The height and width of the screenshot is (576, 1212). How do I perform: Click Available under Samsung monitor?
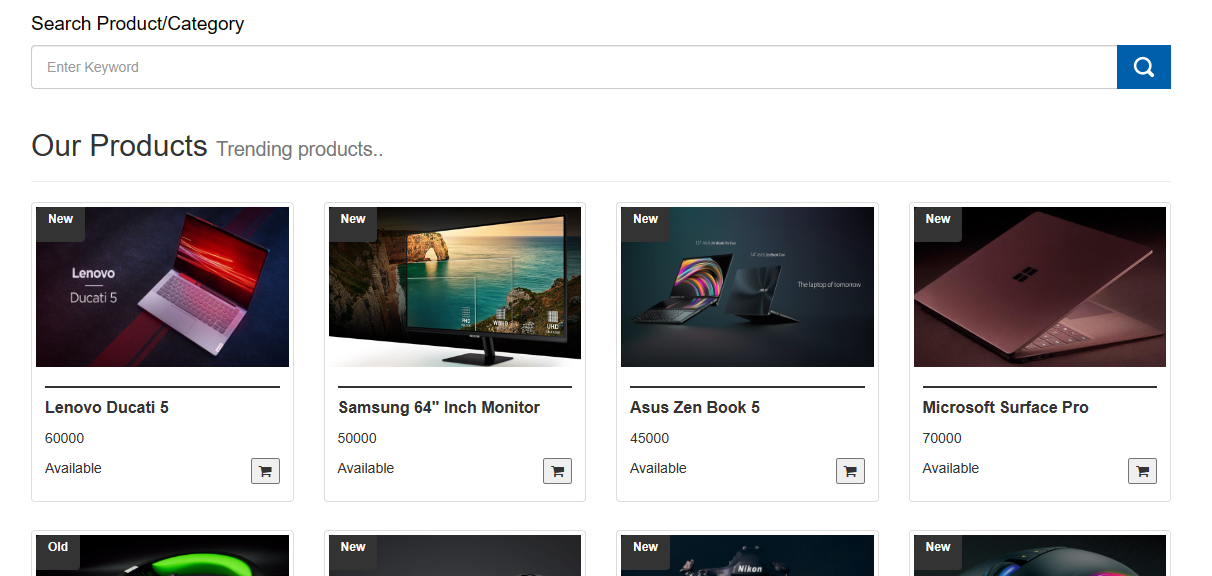366,468
